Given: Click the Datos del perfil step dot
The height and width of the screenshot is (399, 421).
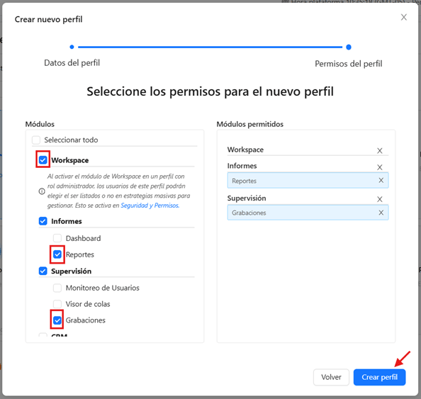Looking at the screenshot, I should pos(72,47).
